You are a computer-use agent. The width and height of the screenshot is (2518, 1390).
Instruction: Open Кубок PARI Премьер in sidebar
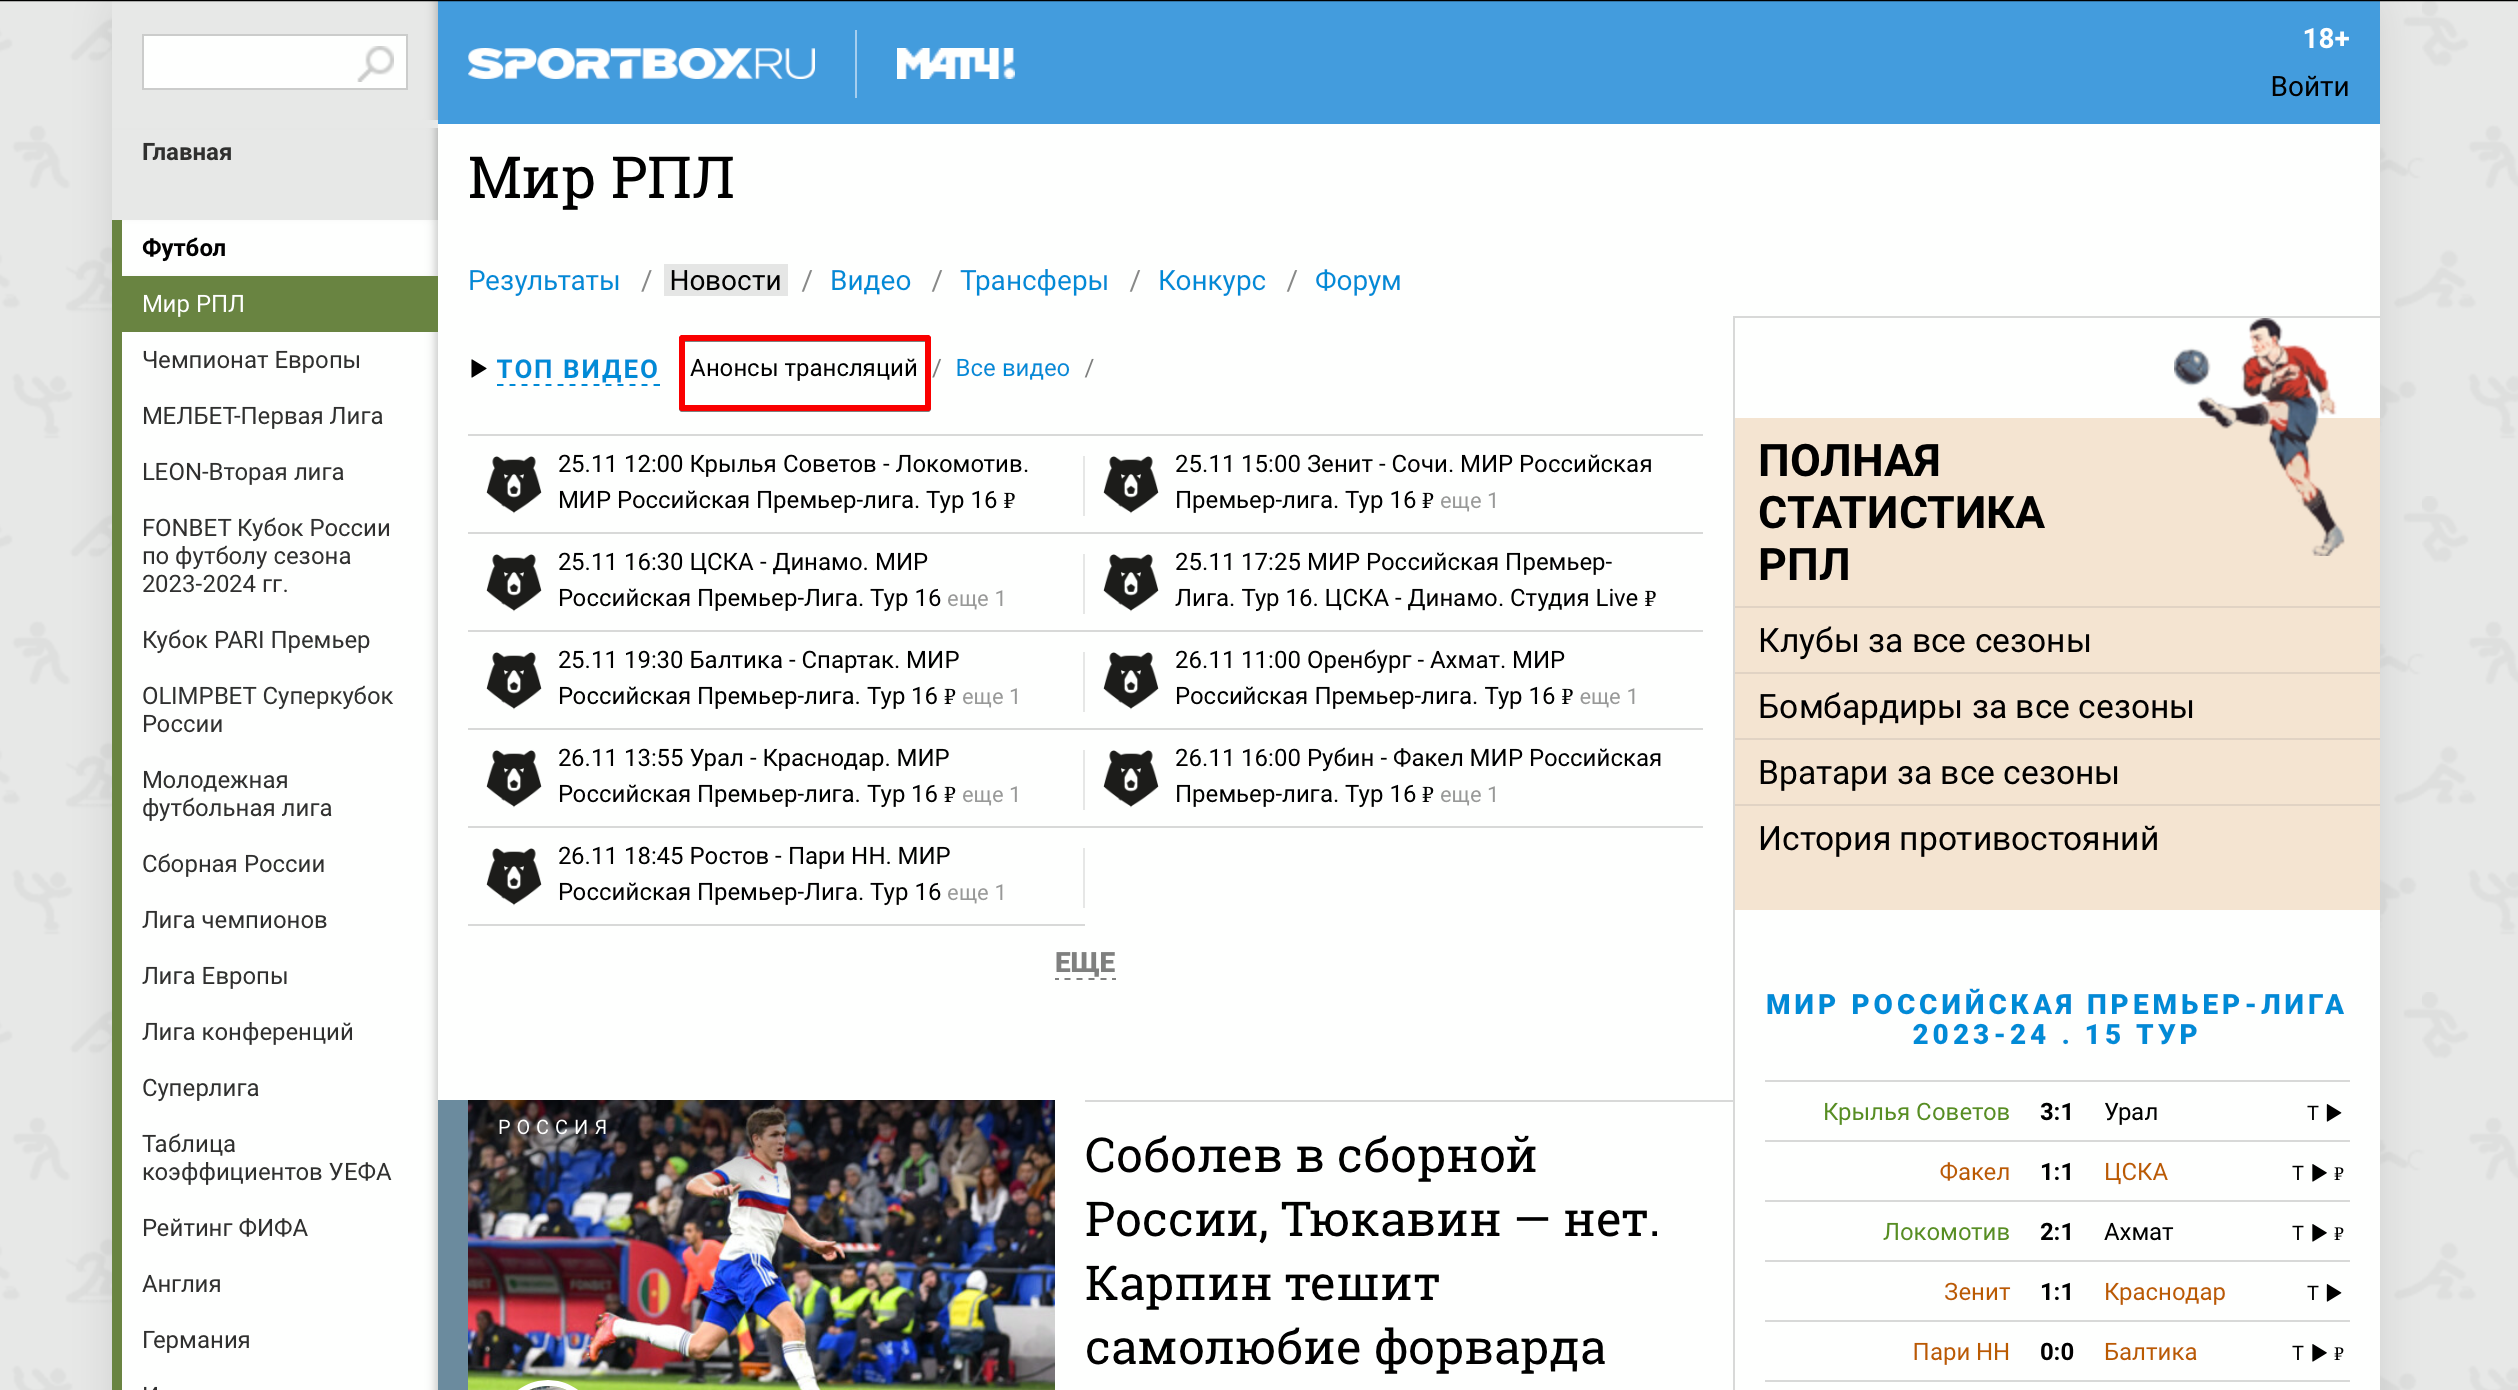(256, 640)
